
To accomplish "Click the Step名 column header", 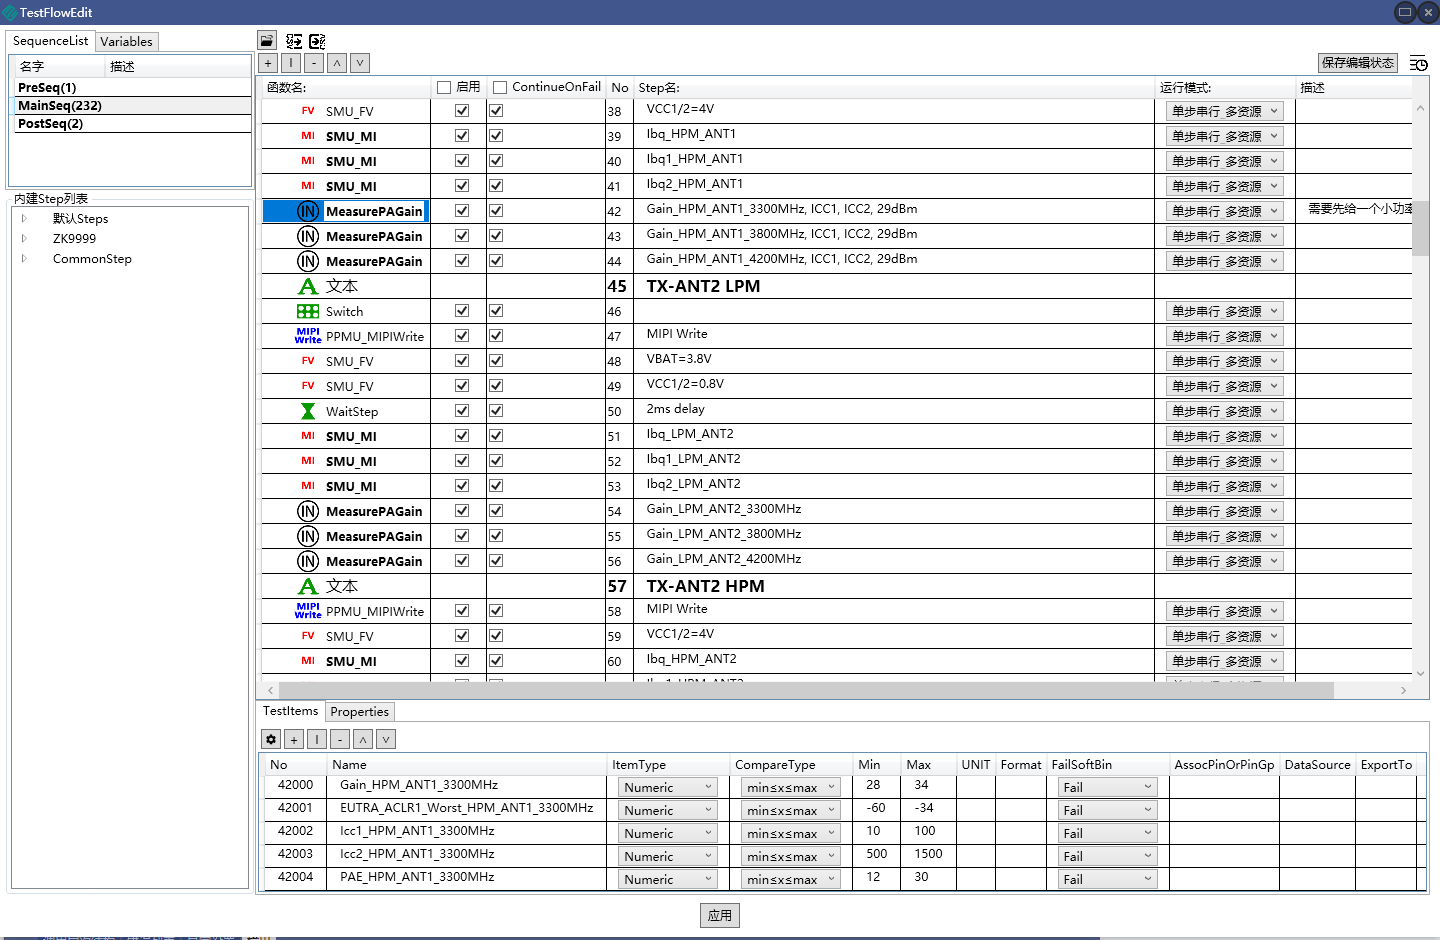I will pyautogui.click(x=659, y=88).
